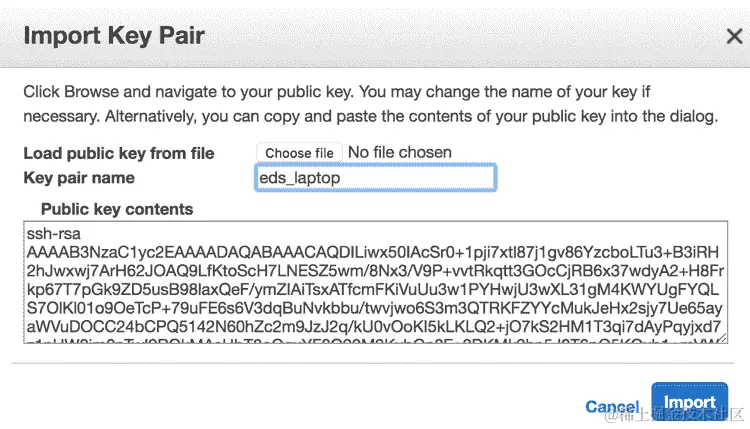Click the Import button
The height and width of the screenshot is (429, 750).
[689, 402]
